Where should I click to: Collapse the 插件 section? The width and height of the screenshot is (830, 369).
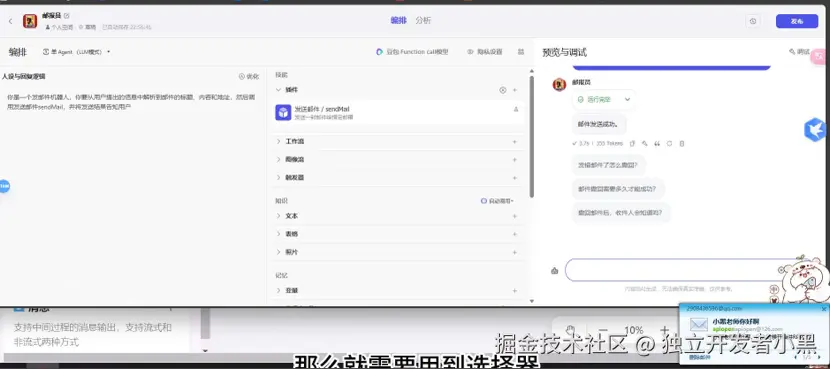(x=278, y=90)
